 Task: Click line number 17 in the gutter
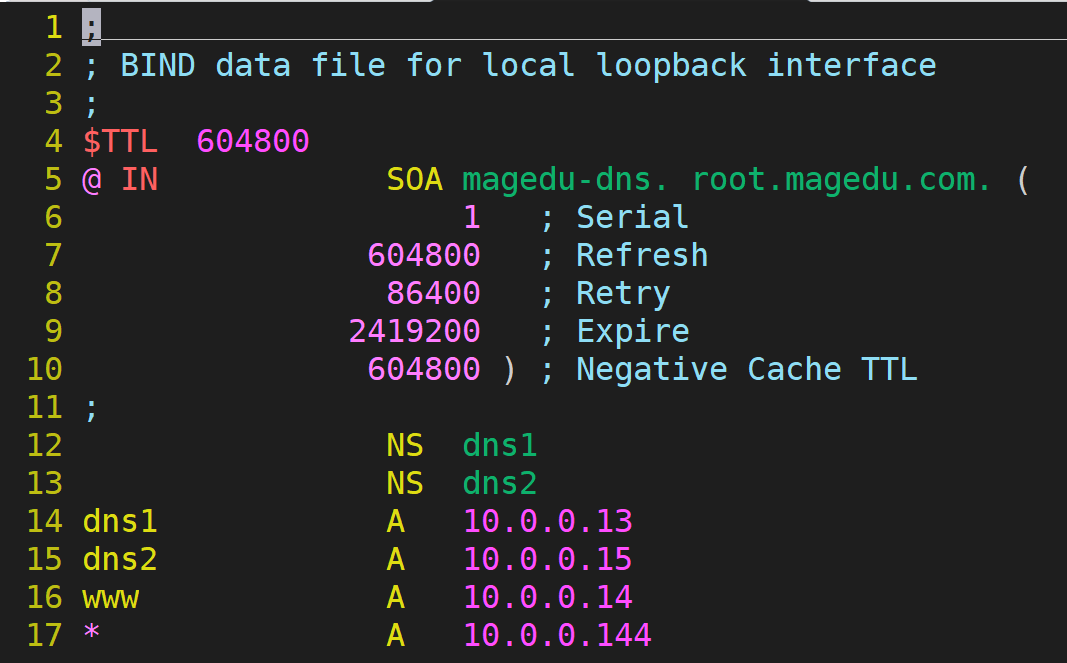[x=44, y=636]
